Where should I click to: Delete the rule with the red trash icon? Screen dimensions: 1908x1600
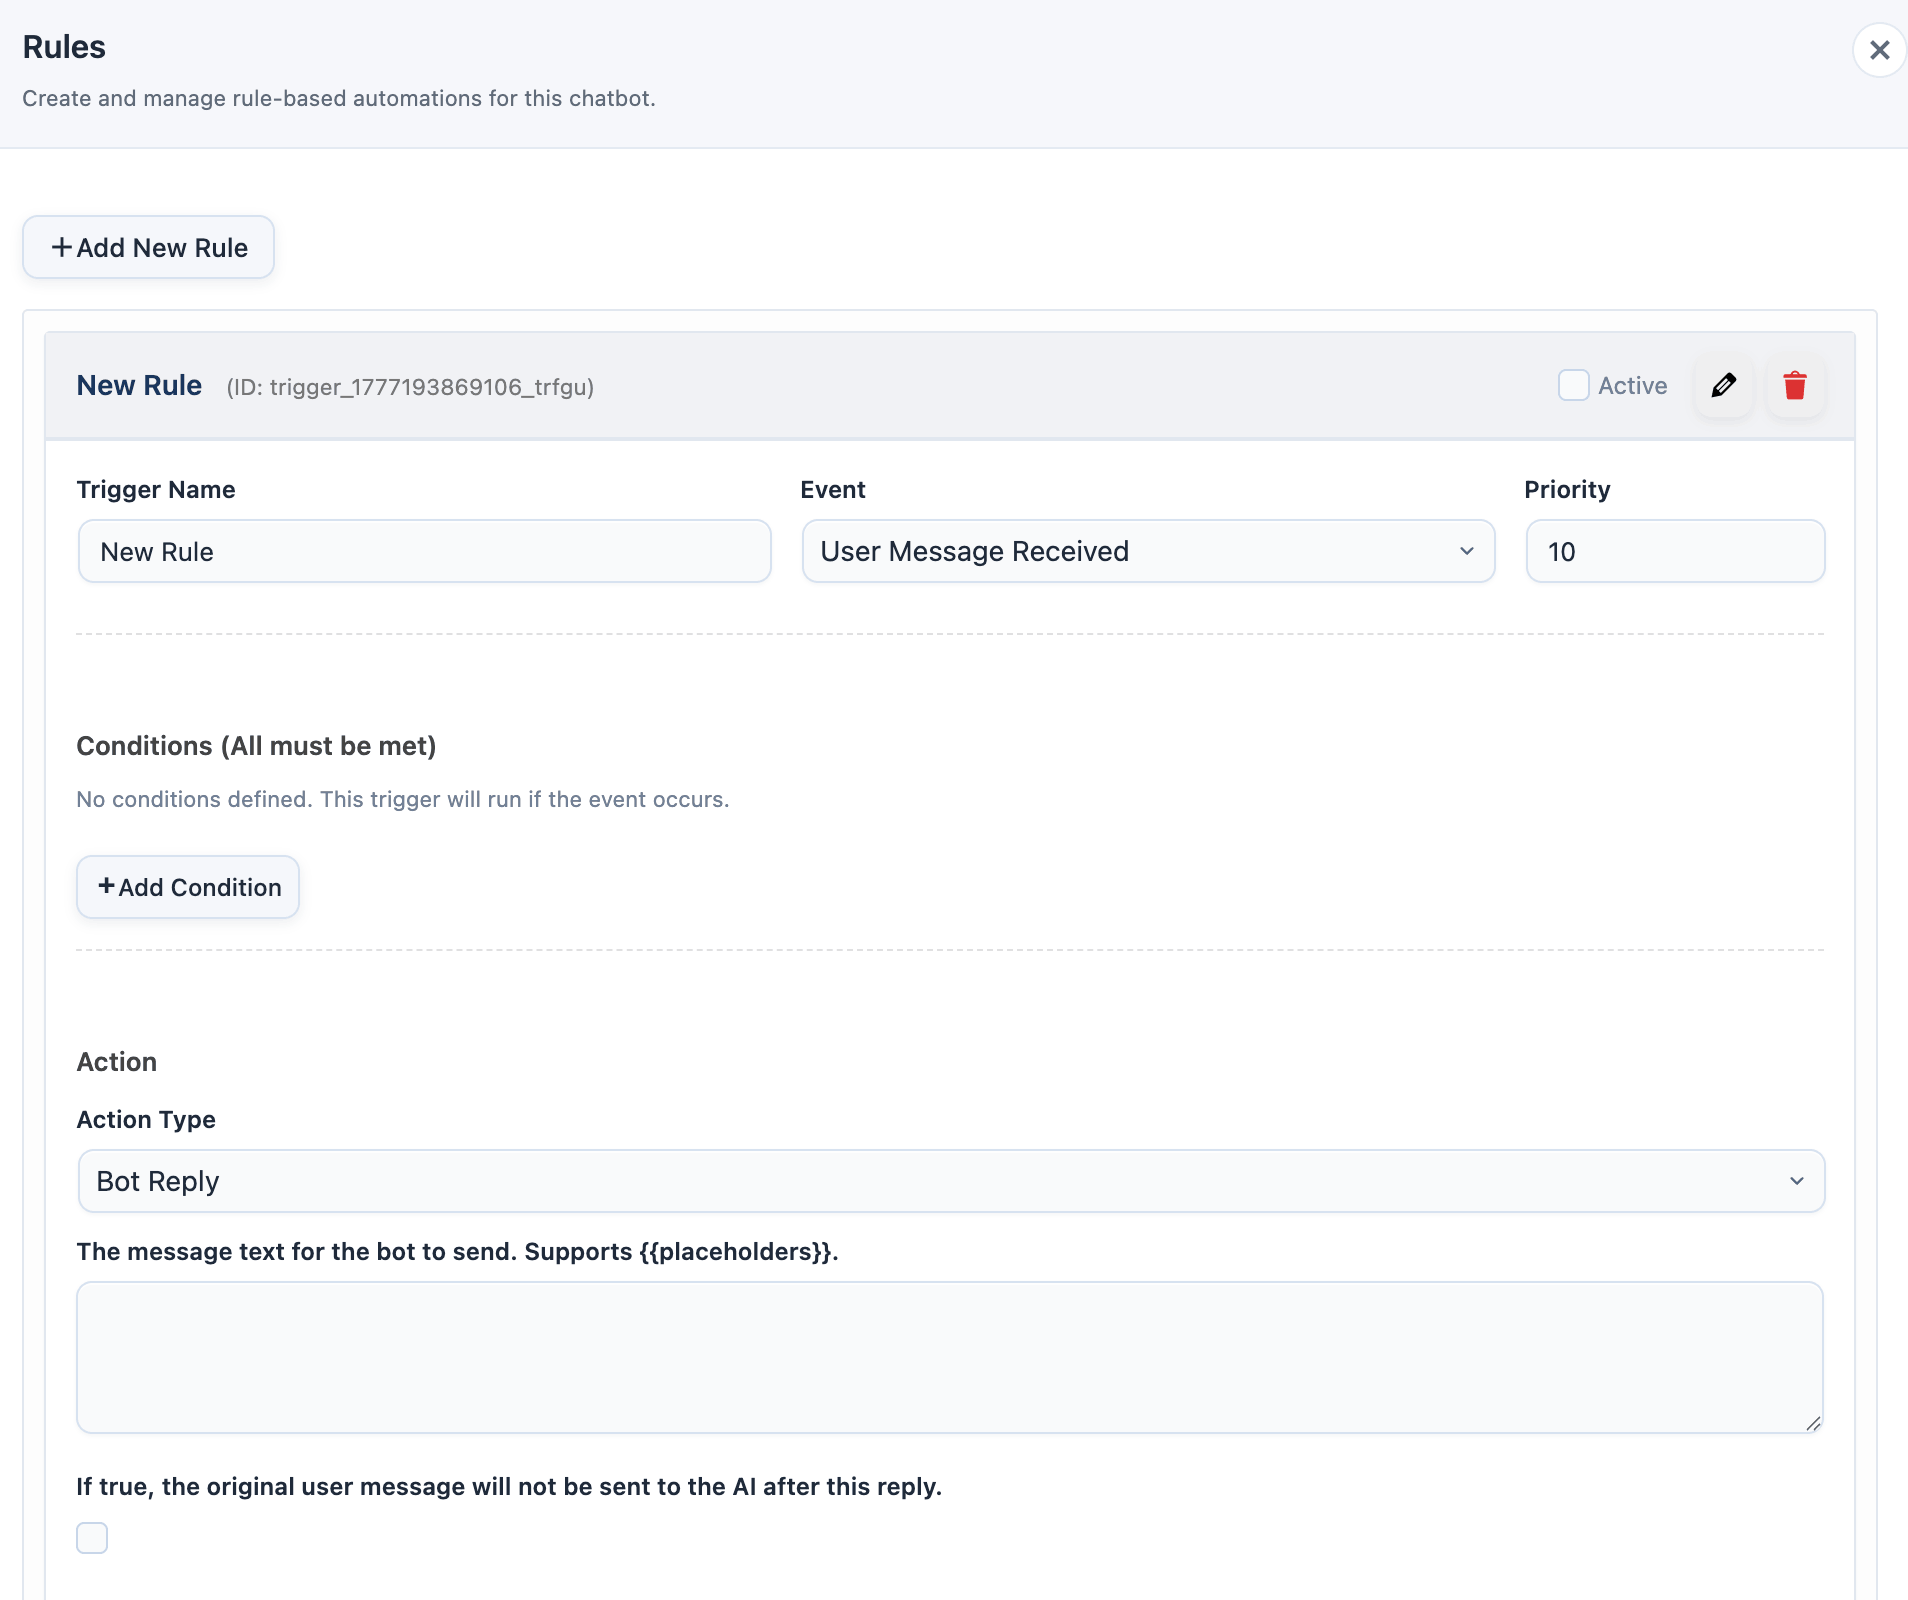pos(1795,385)
